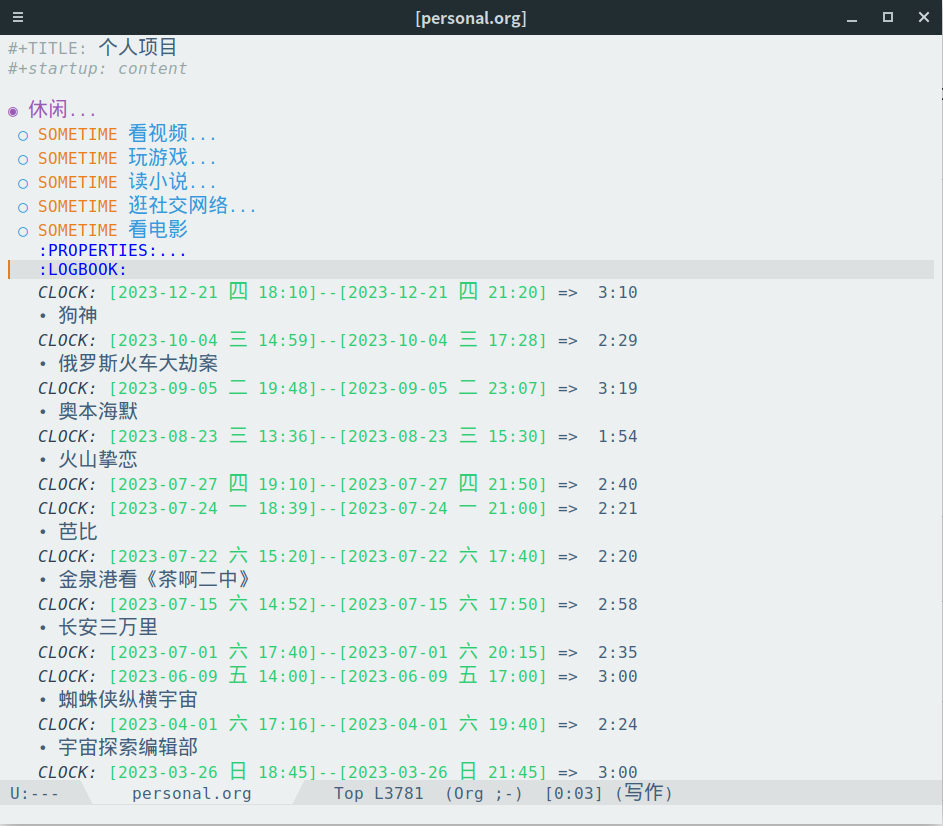Click Top L3781 position indicator
The image size is (943, 826).
pyautogui.click(x=379, y=794)
